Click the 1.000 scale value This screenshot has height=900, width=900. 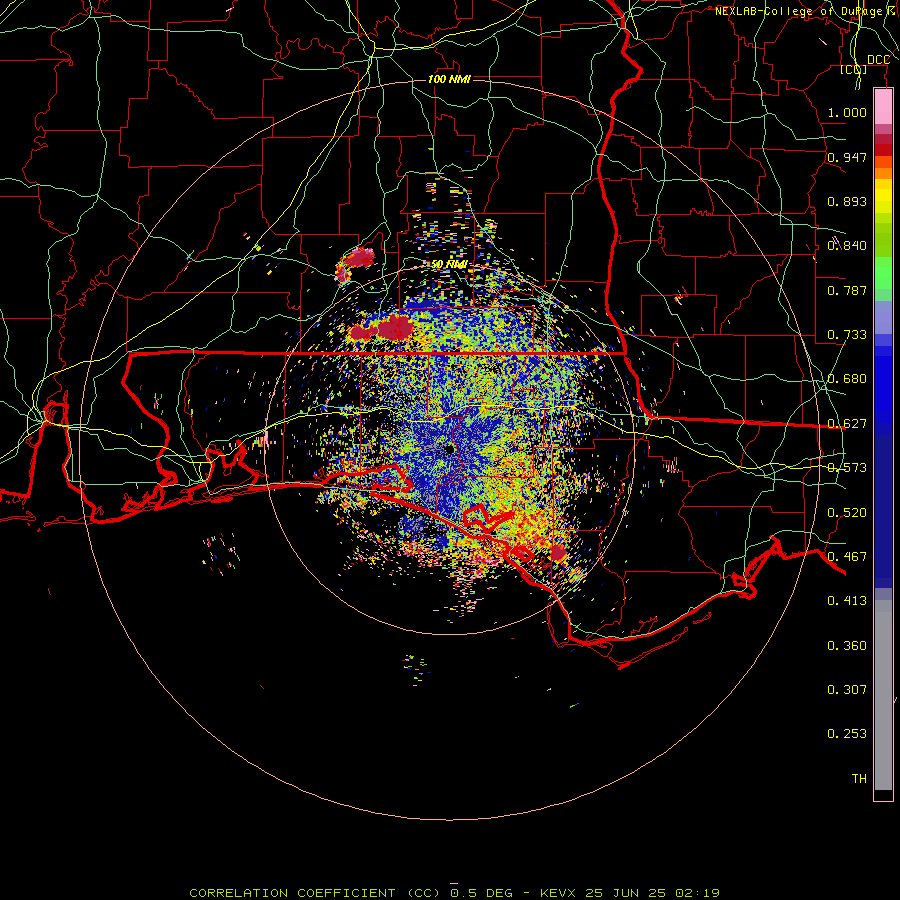[x=847, y=112]
